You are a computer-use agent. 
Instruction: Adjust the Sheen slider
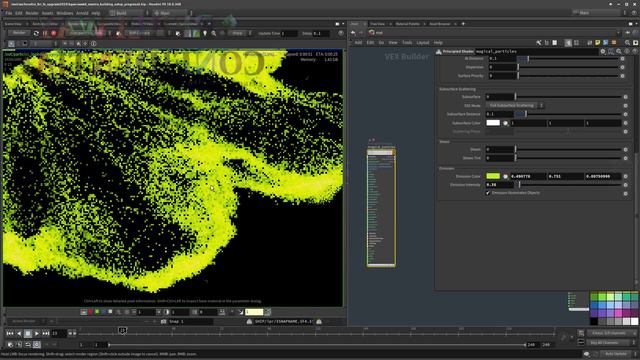[568, 149]
